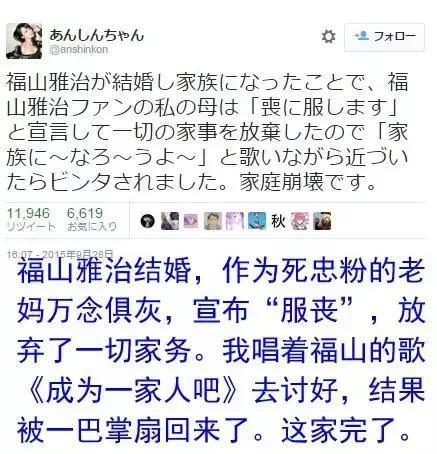Click the blue Chinese translation caption

point(221,349)
